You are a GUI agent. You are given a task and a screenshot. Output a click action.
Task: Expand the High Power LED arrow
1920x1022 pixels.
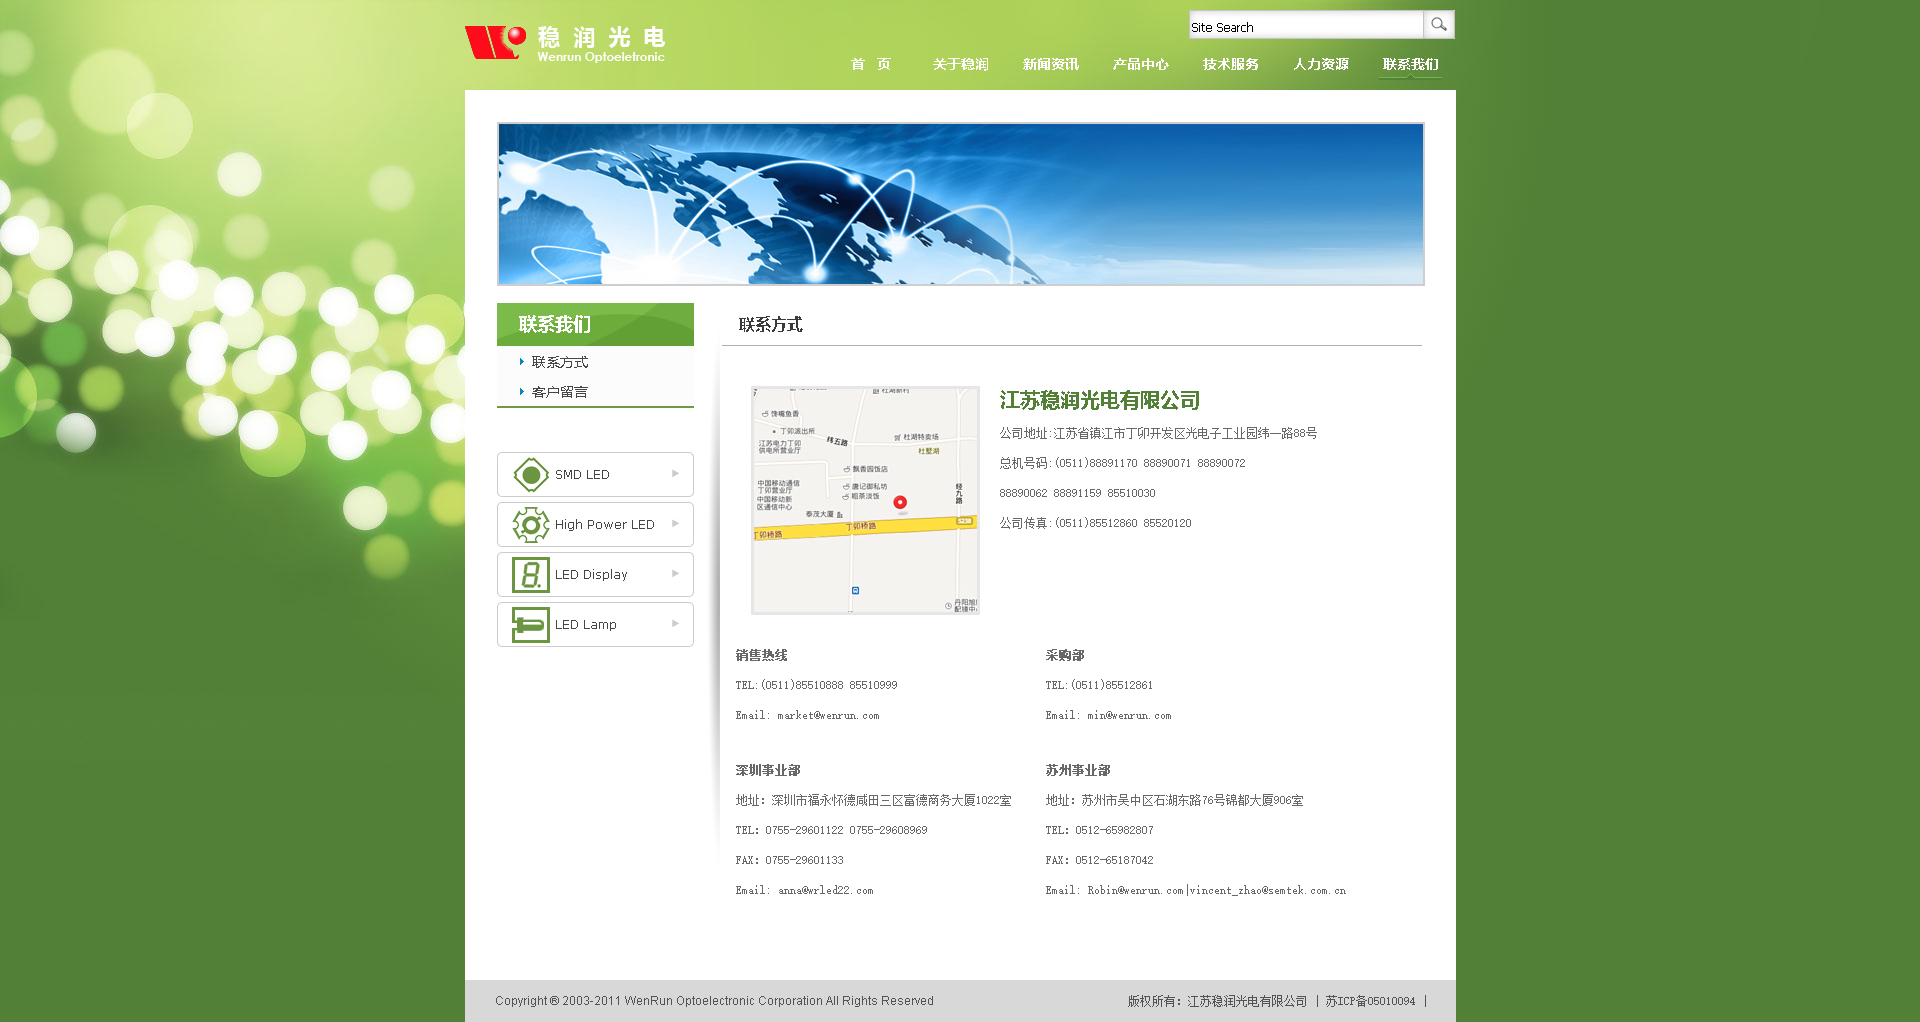676,524
